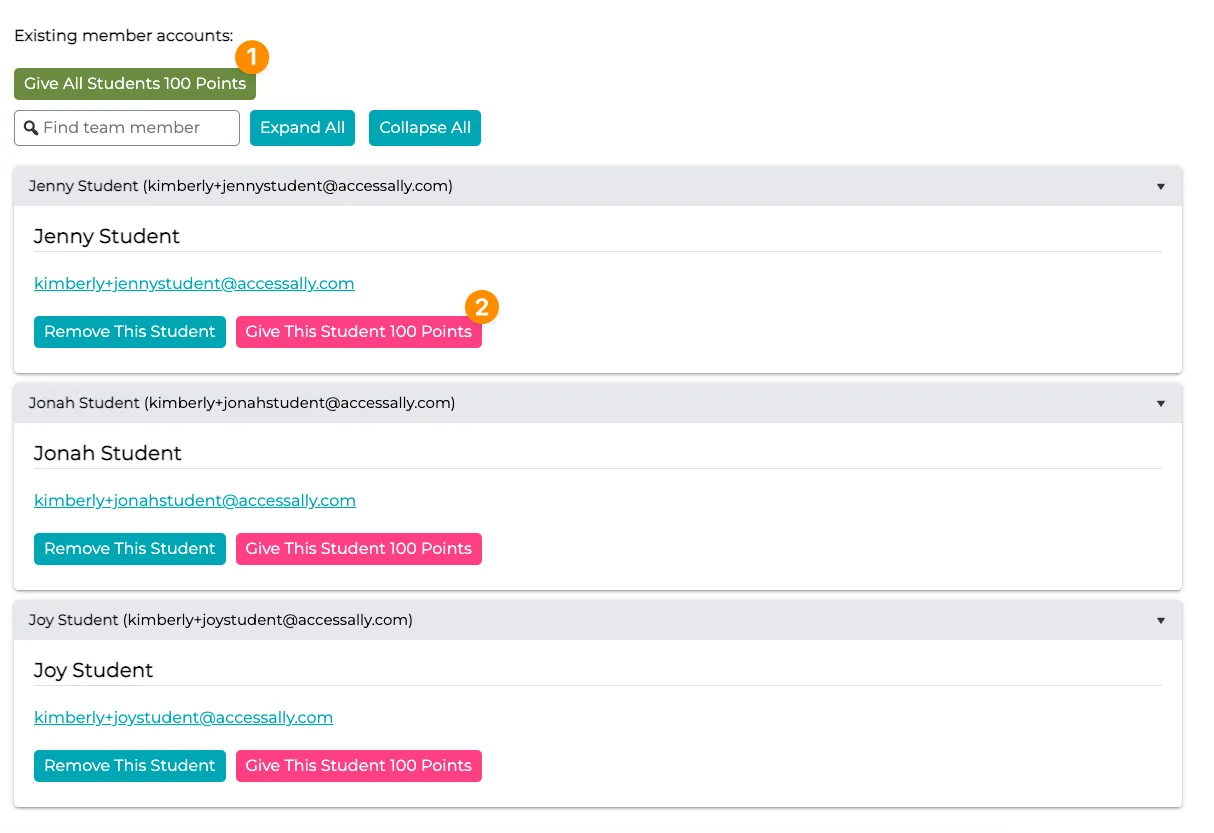Image resolution: width=1214 pixels, height=833 pixels.
Task: Give Jonah Student 100 points
Action: (358, 549)
